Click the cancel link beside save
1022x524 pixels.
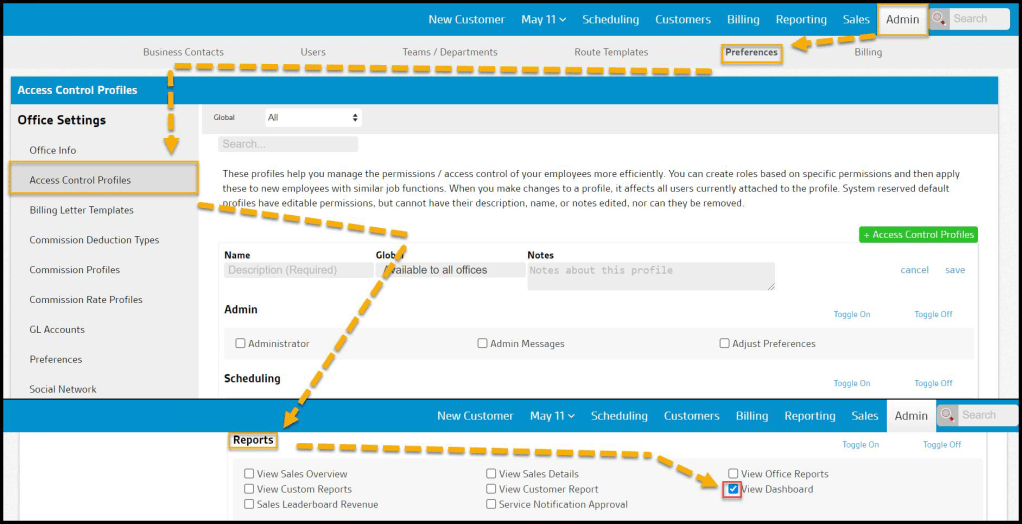914,270
